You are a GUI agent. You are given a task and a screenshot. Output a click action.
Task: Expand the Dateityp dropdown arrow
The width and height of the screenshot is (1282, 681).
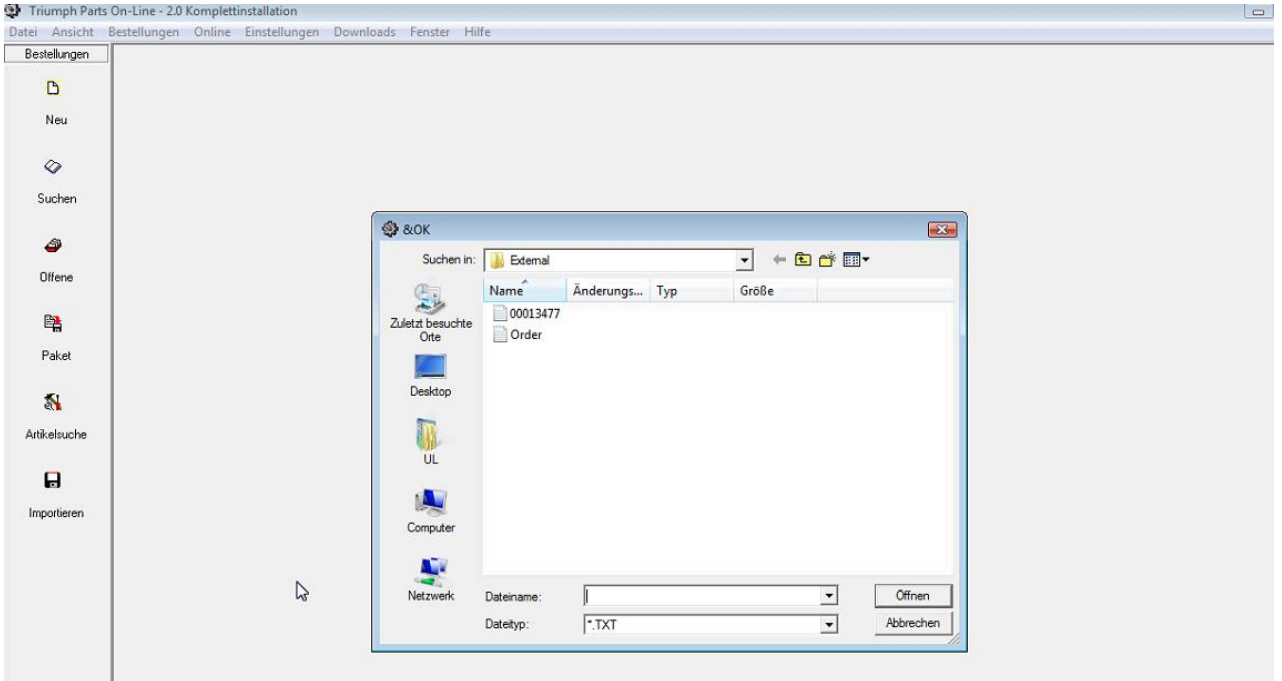[x=828, y=625]
